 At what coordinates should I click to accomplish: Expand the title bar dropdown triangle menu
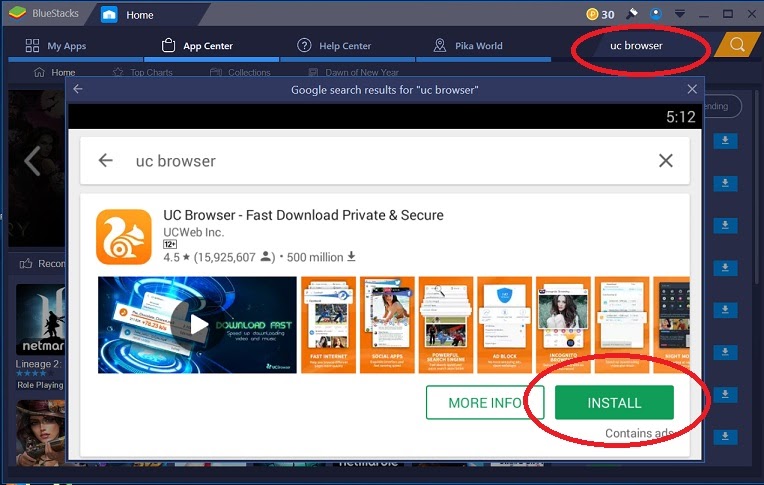(680, 14)
